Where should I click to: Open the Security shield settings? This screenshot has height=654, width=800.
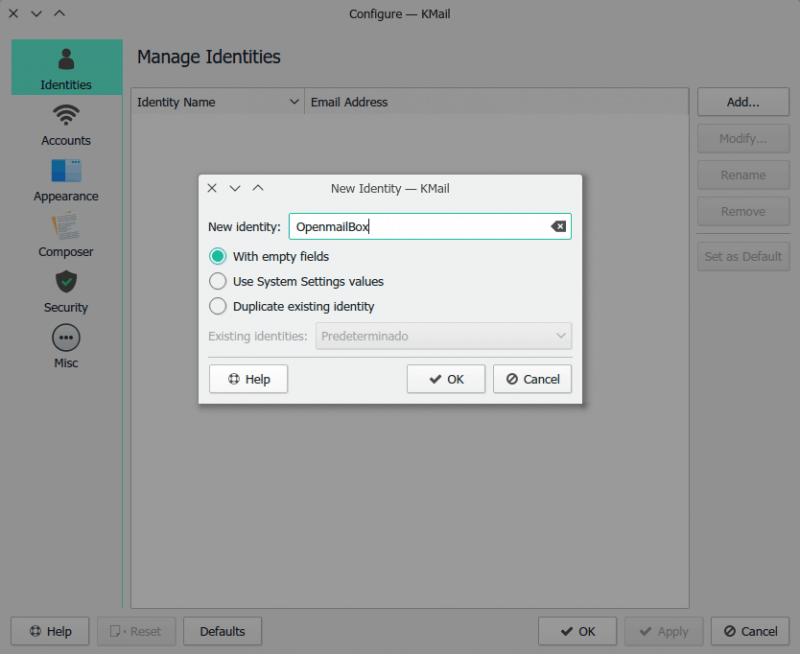click(x=66, y=291)
